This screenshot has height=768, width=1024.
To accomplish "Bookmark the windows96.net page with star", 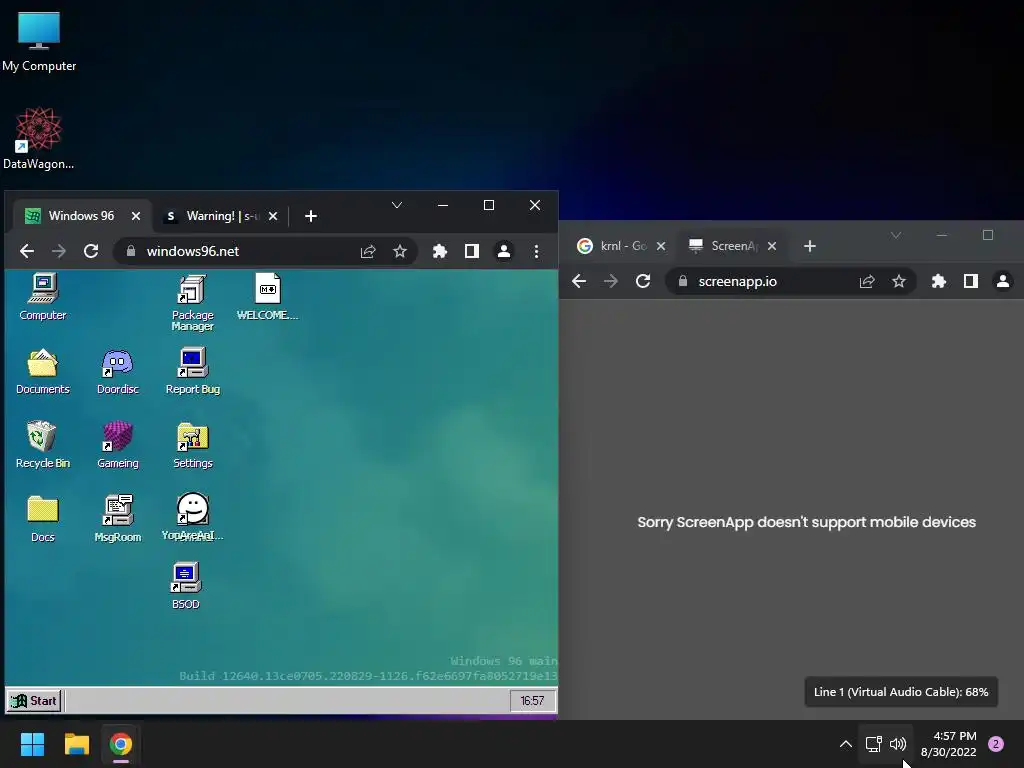I will click(x=400, y=251).
